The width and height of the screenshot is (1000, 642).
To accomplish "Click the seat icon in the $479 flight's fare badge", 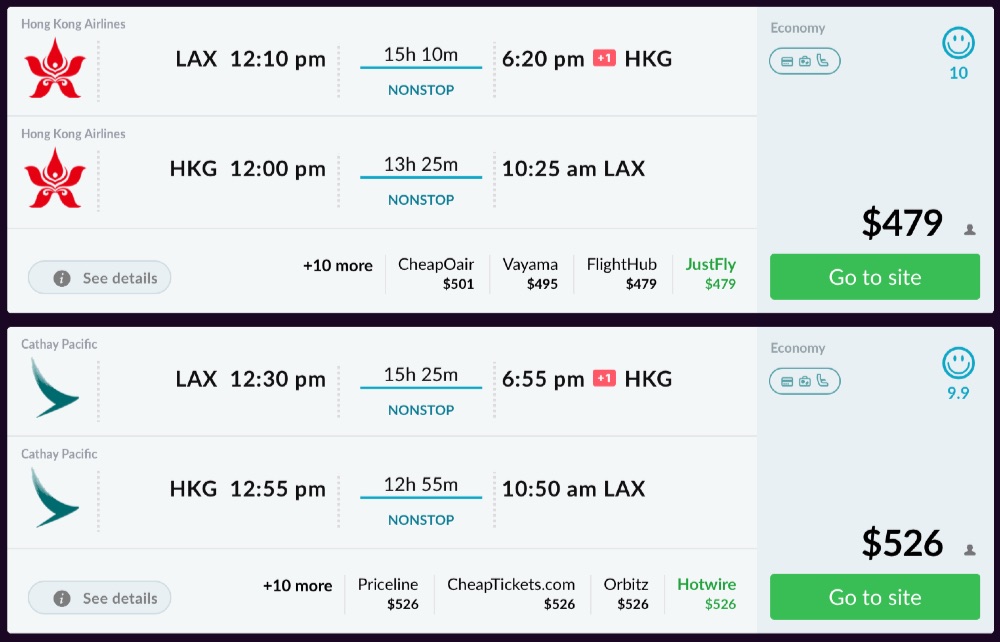I will 823,61.
